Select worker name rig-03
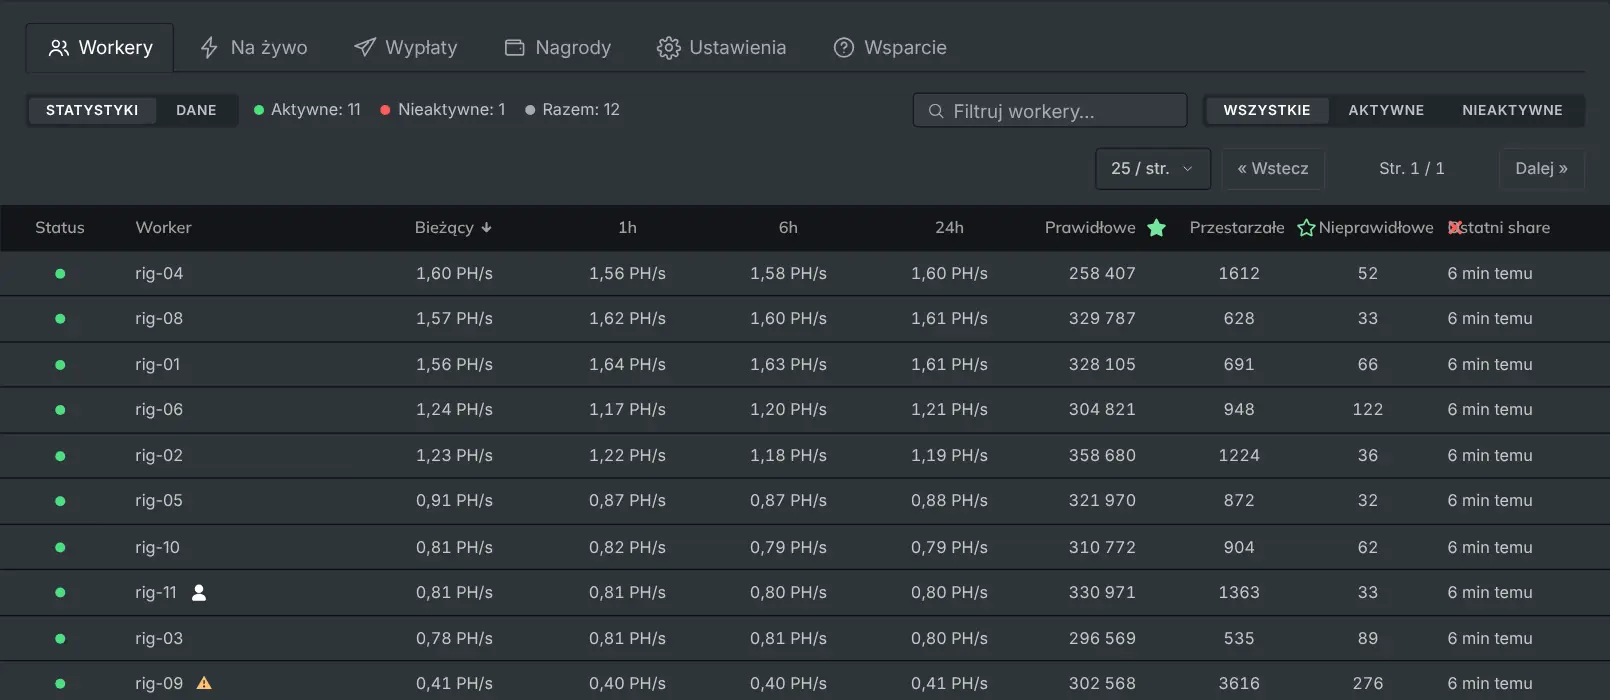1610x700 pixels. point(159,639)
